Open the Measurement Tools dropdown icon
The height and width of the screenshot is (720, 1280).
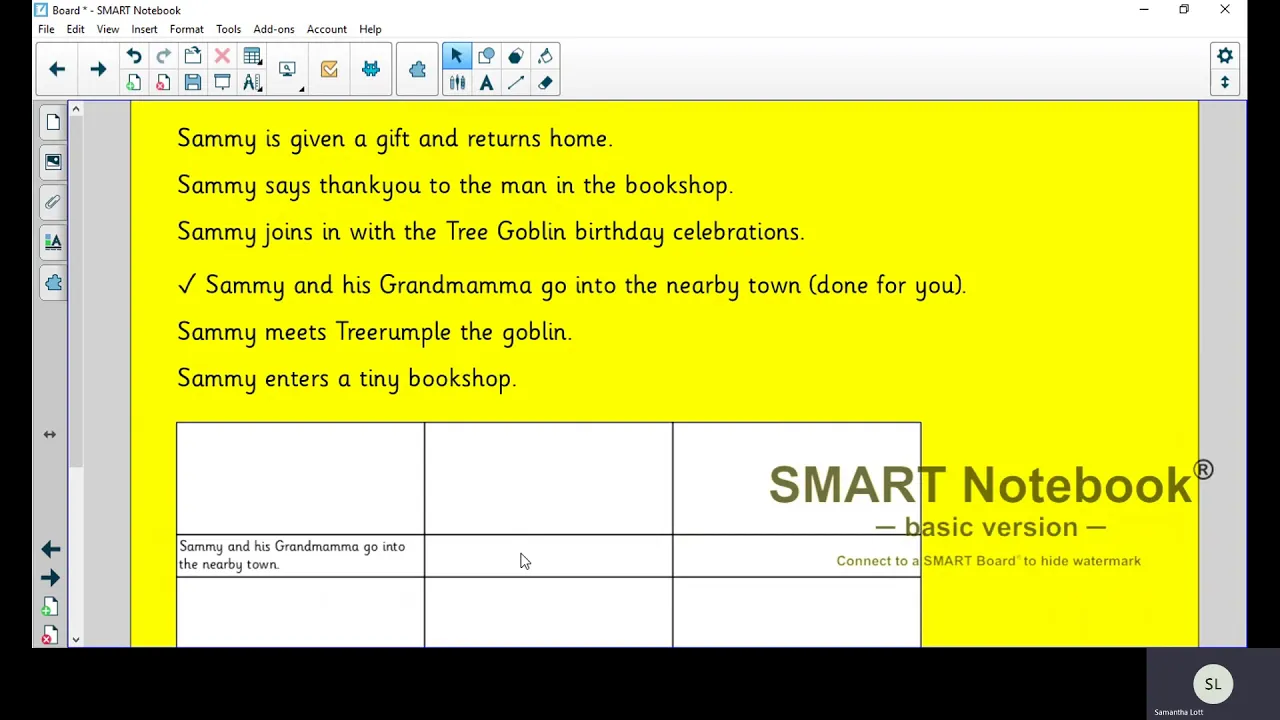[252, 83]
